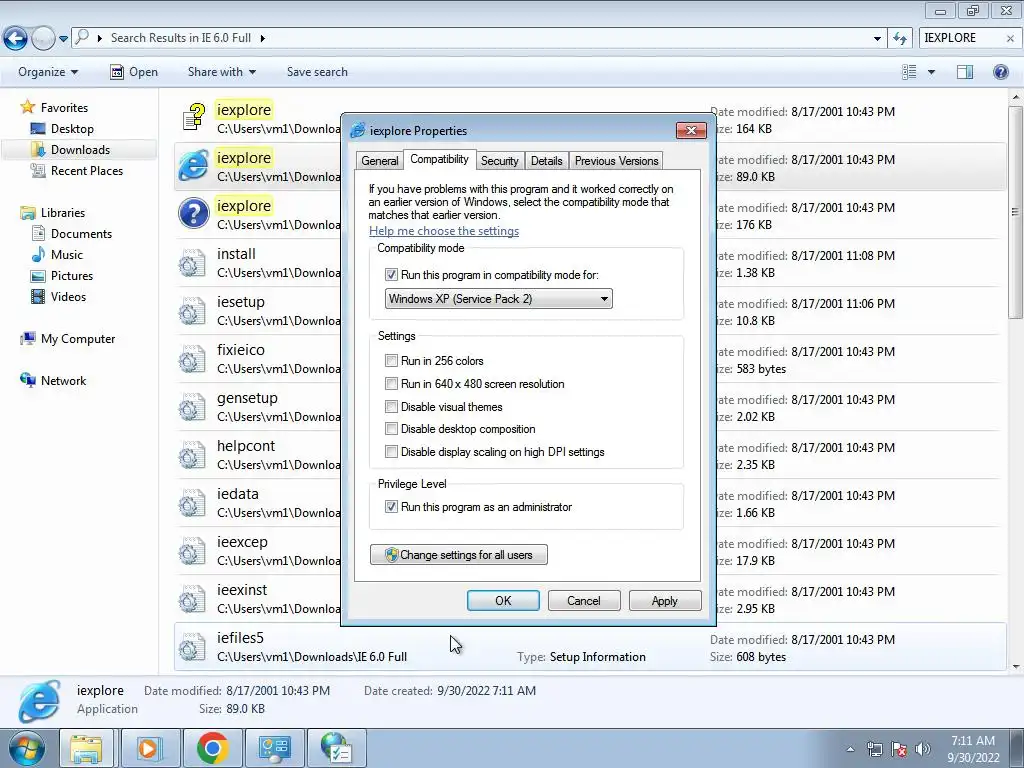Open Windows Media Player from taskbar

click(x=150, y=748)
